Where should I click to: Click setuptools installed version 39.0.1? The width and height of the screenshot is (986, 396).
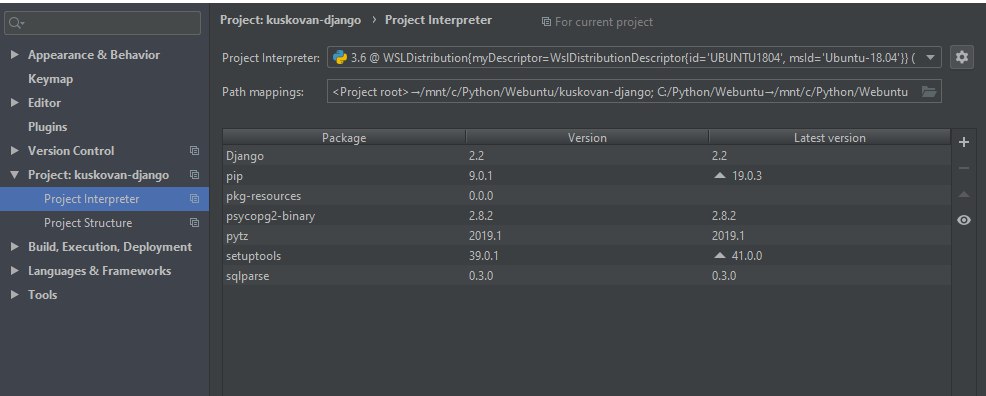484,256
